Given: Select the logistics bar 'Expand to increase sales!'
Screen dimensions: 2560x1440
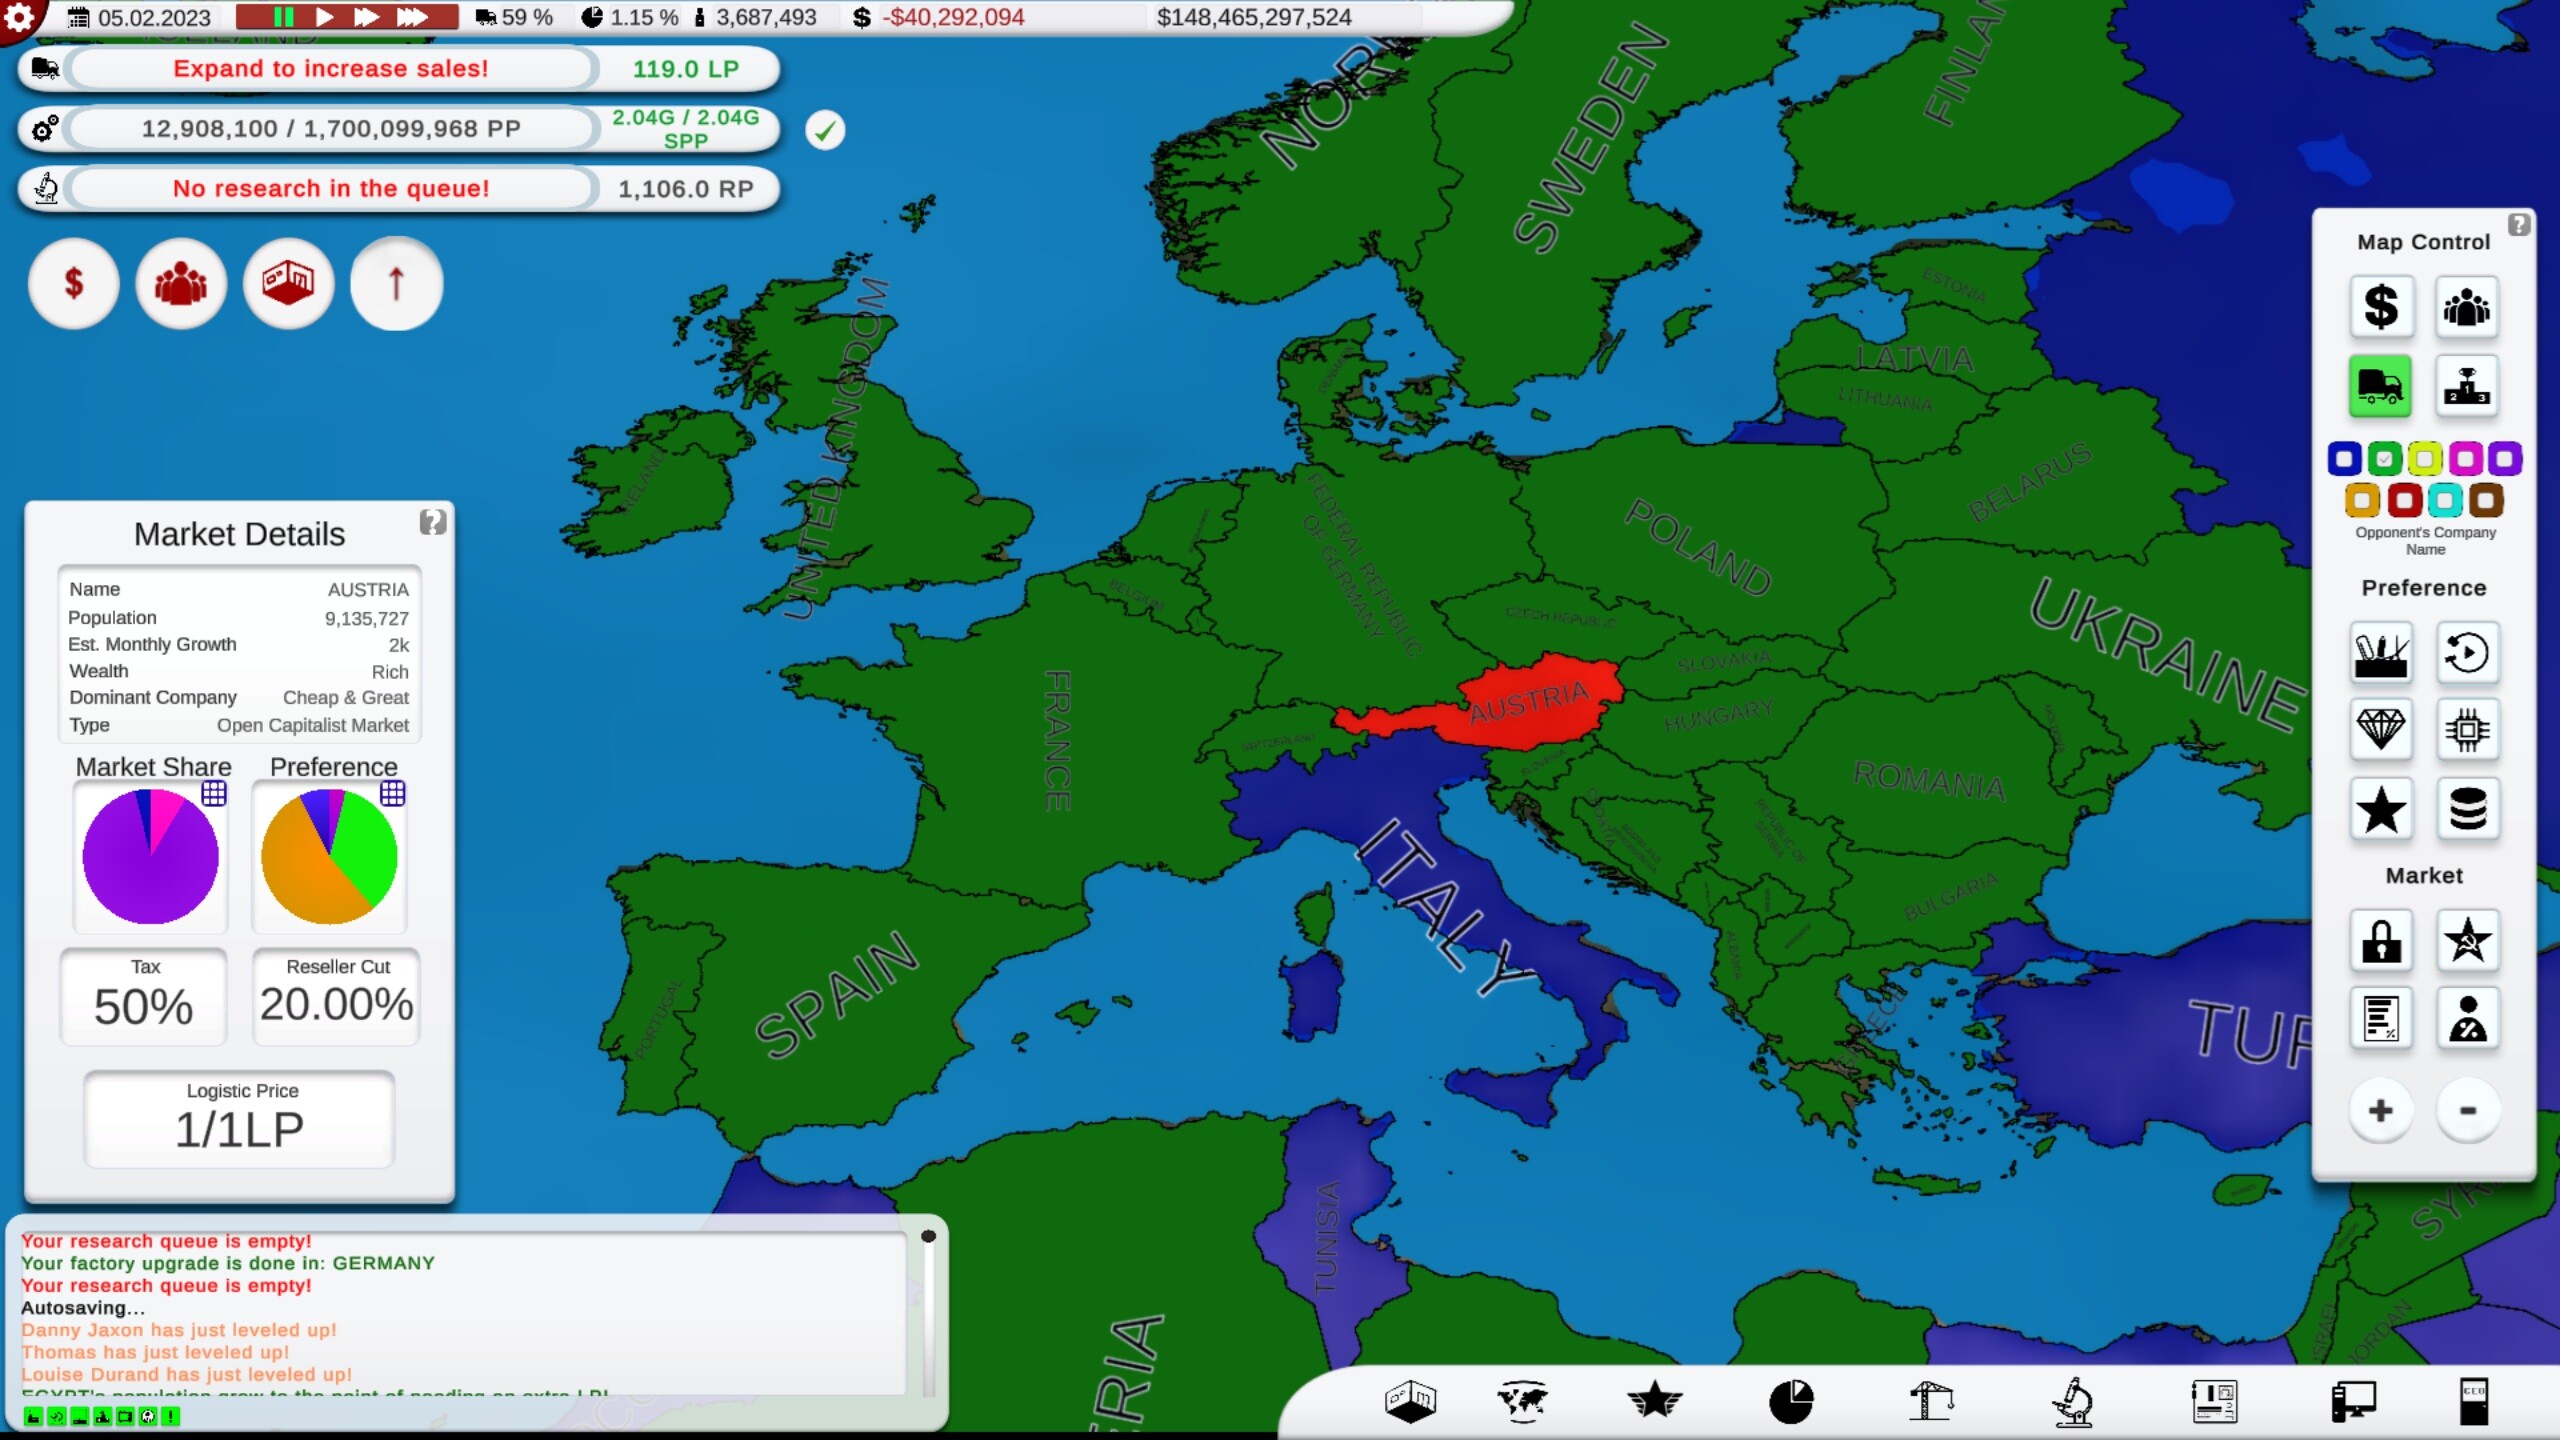Looking at the screenshot, I should [x=331, y=69].
